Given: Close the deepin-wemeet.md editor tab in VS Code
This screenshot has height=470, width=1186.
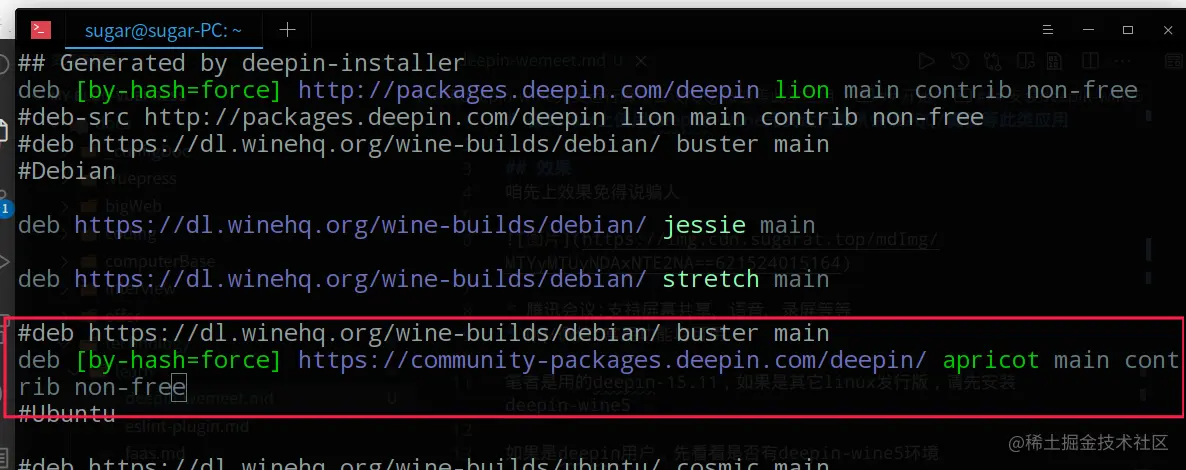Looking at the screenshot, I should [640, 61].
